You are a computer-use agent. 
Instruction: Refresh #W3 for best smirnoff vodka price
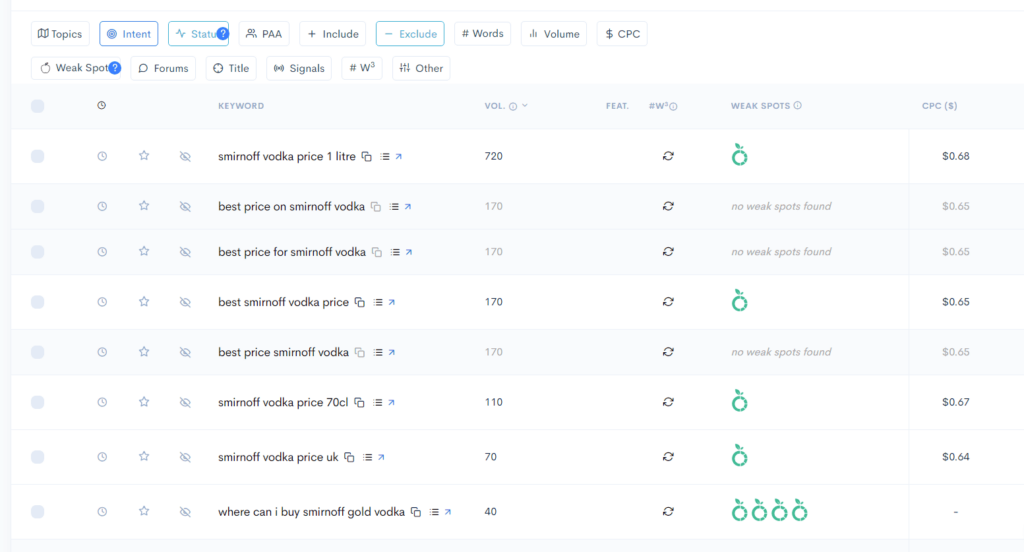point(668,302)
